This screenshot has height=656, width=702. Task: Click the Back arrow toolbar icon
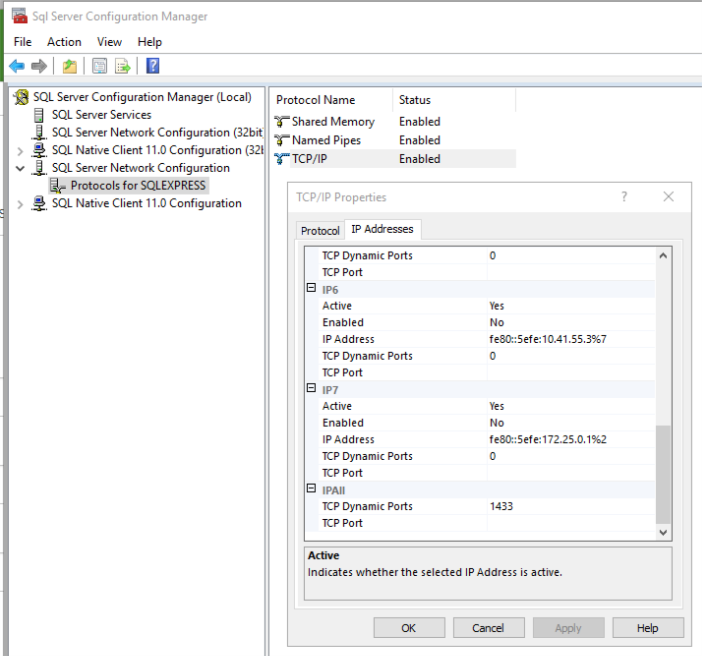coord(17,66)
